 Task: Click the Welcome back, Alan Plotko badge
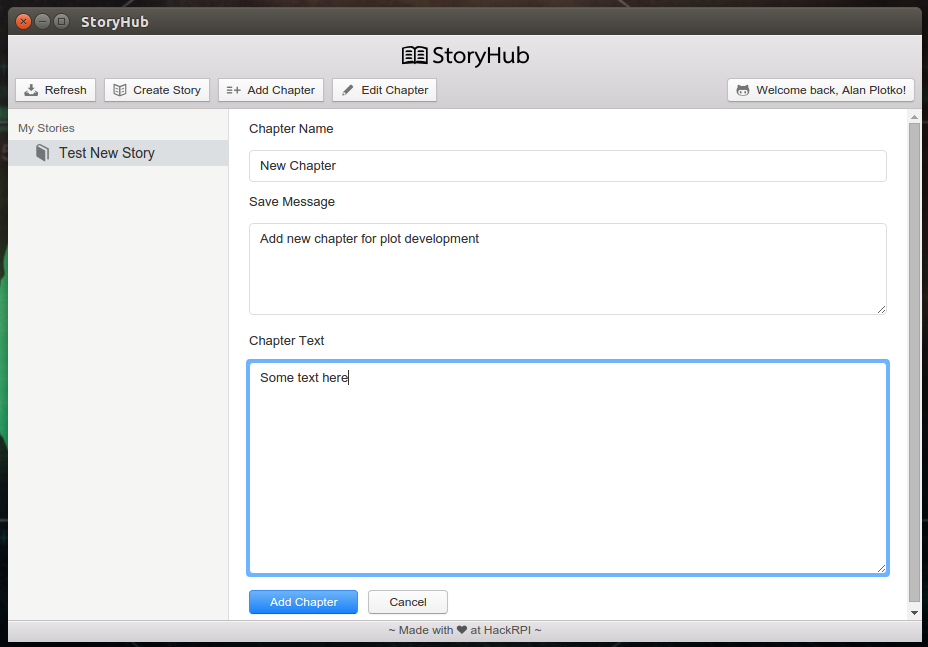pos(820,90)
